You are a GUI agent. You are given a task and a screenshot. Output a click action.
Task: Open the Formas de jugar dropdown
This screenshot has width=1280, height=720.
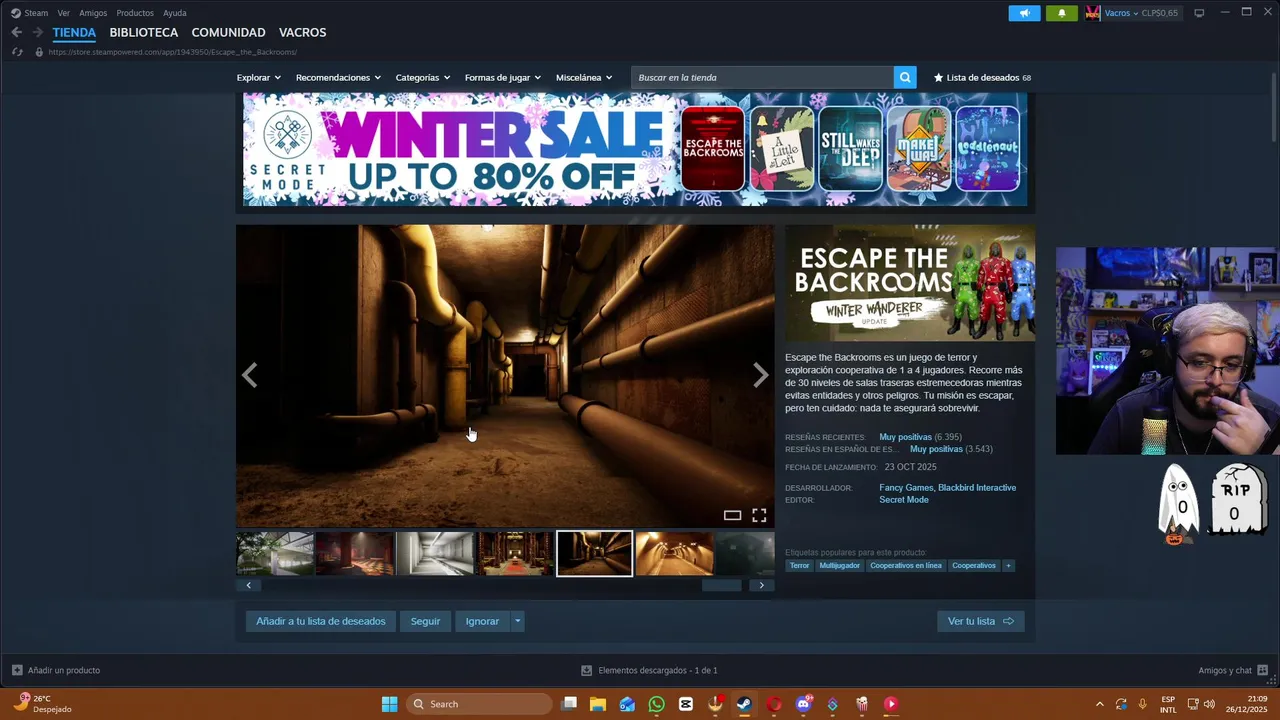click(x=503, y=77)
